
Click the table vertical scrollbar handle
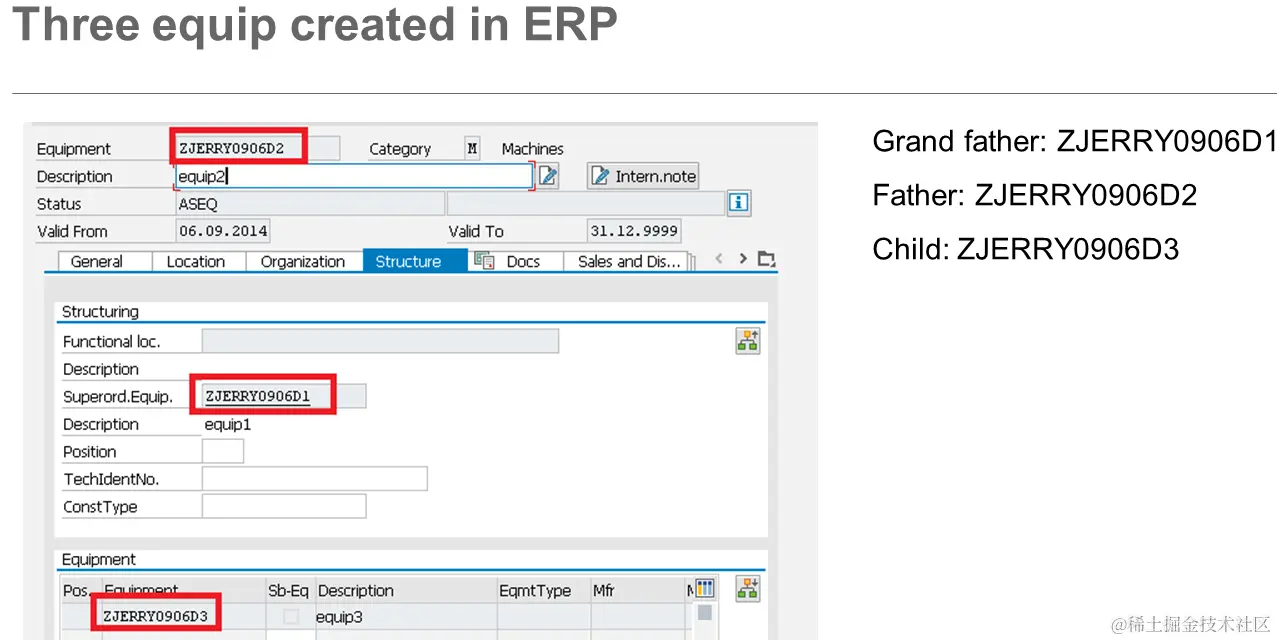point(705,612)
